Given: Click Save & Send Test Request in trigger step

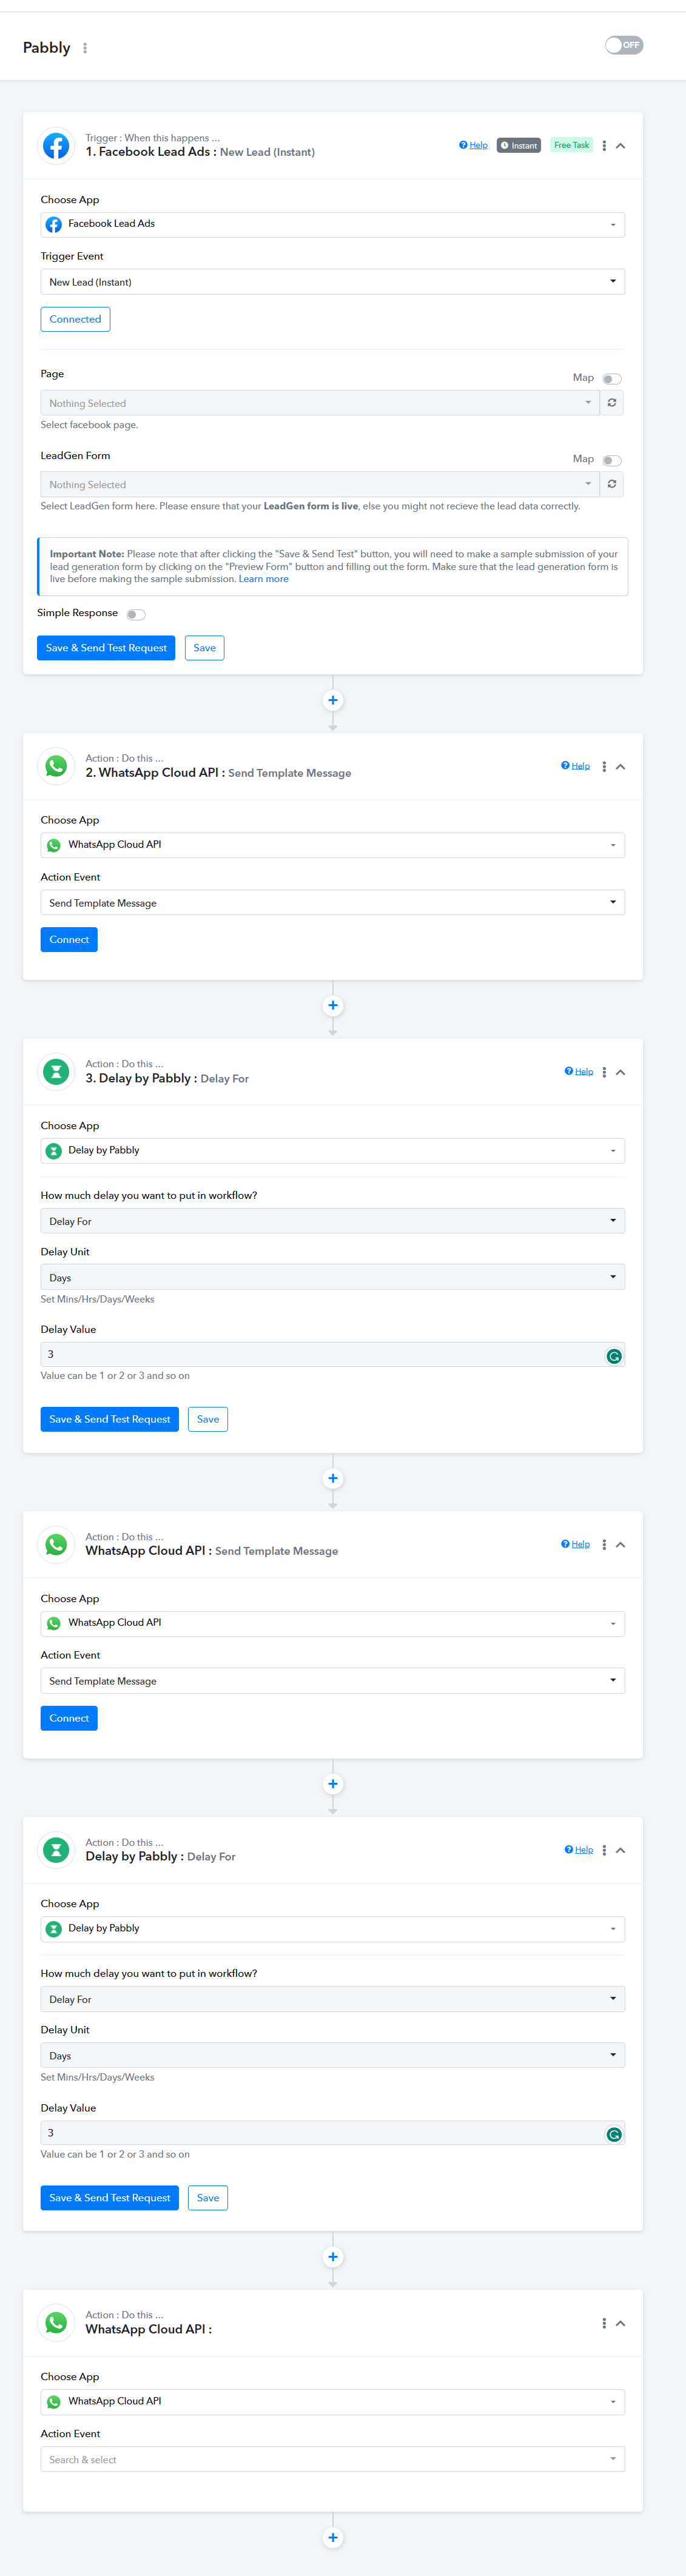Looking at the screenshot, I should click(x=106, y=648).
